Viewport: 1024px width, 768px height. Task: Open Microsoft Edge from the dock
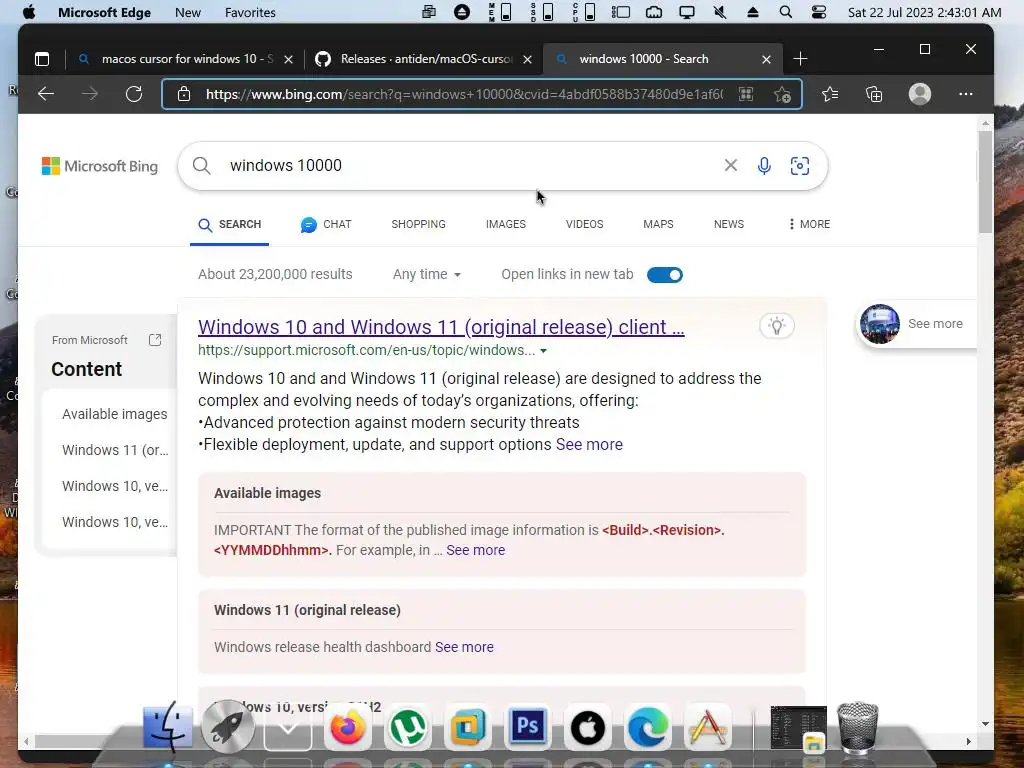click(648, 727)
